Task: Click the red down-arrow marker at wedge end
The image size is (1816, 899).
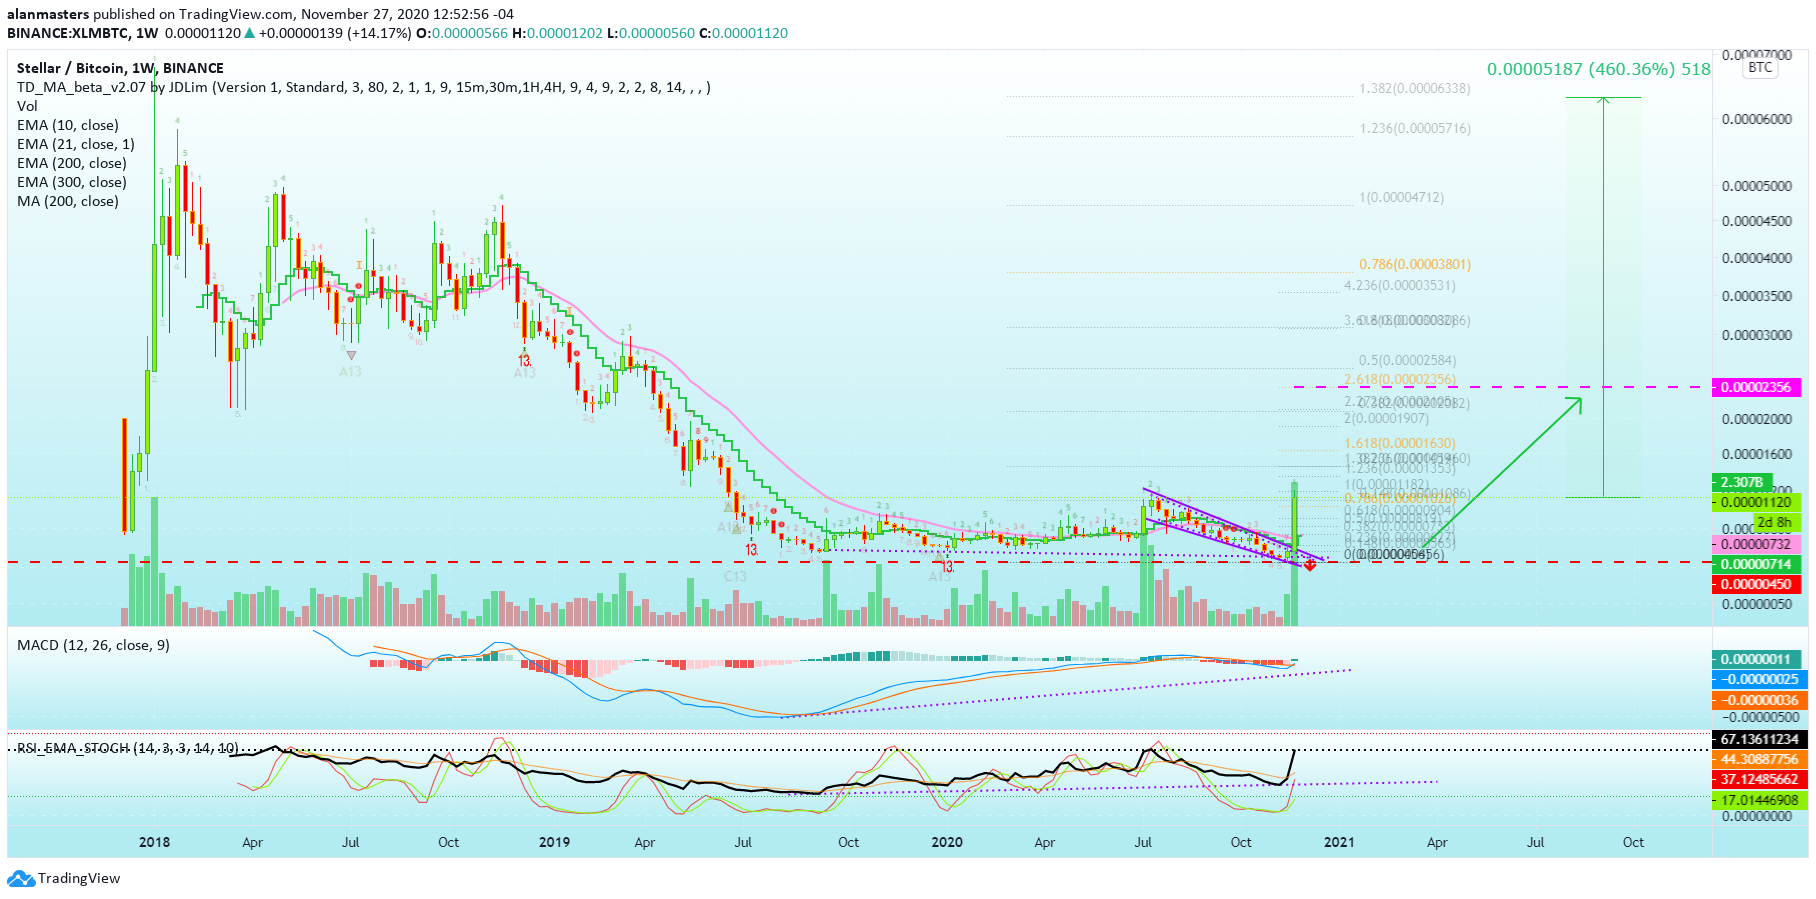Action: point(1310,565)
